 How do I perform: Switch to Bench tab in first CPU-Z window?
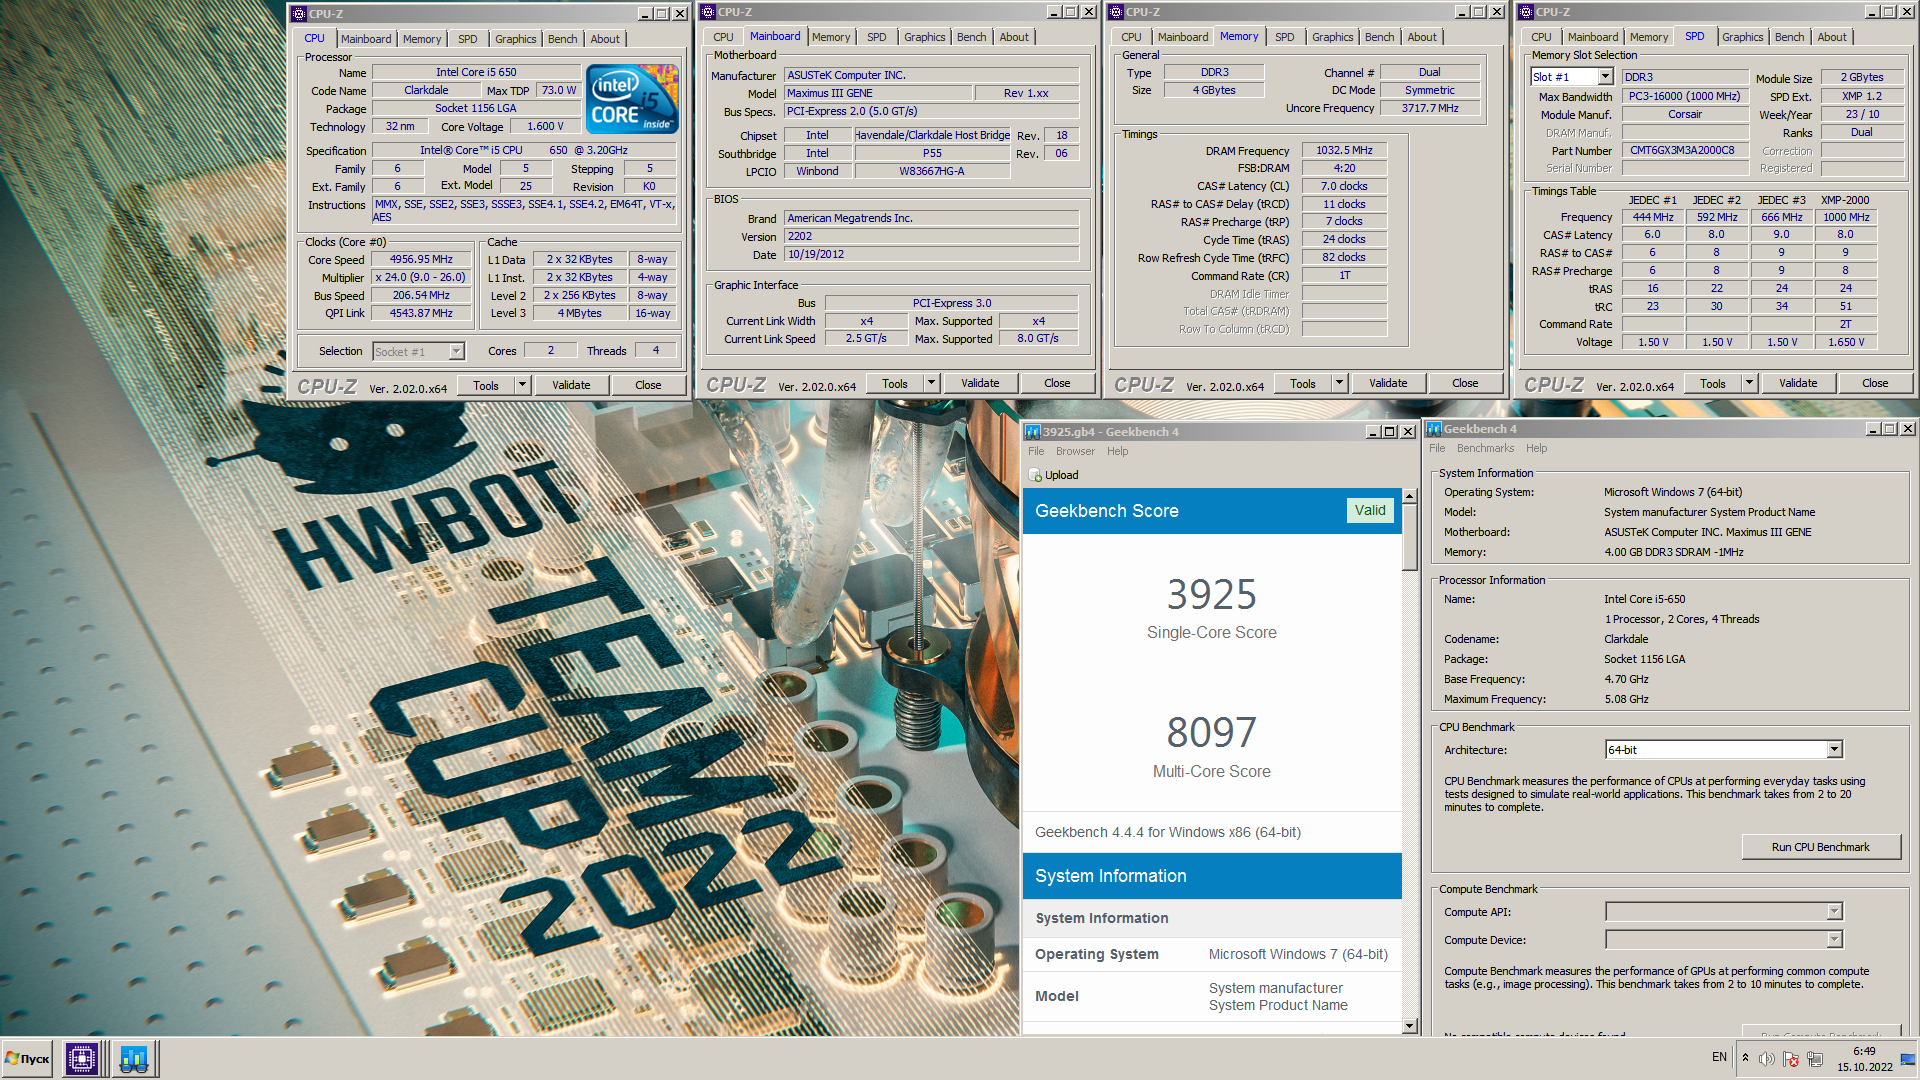click(x=562, y=39)
